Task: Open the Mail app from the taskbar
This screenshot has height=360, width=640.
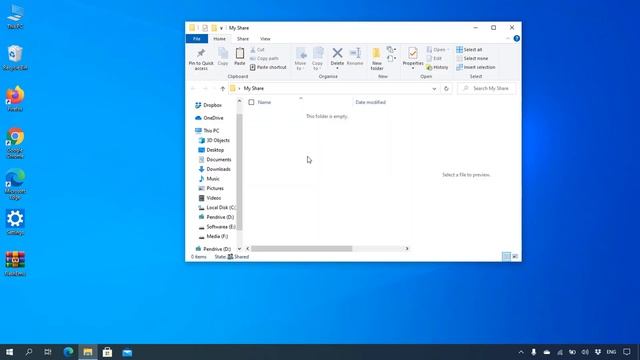Action: click(x=127, y=352)
